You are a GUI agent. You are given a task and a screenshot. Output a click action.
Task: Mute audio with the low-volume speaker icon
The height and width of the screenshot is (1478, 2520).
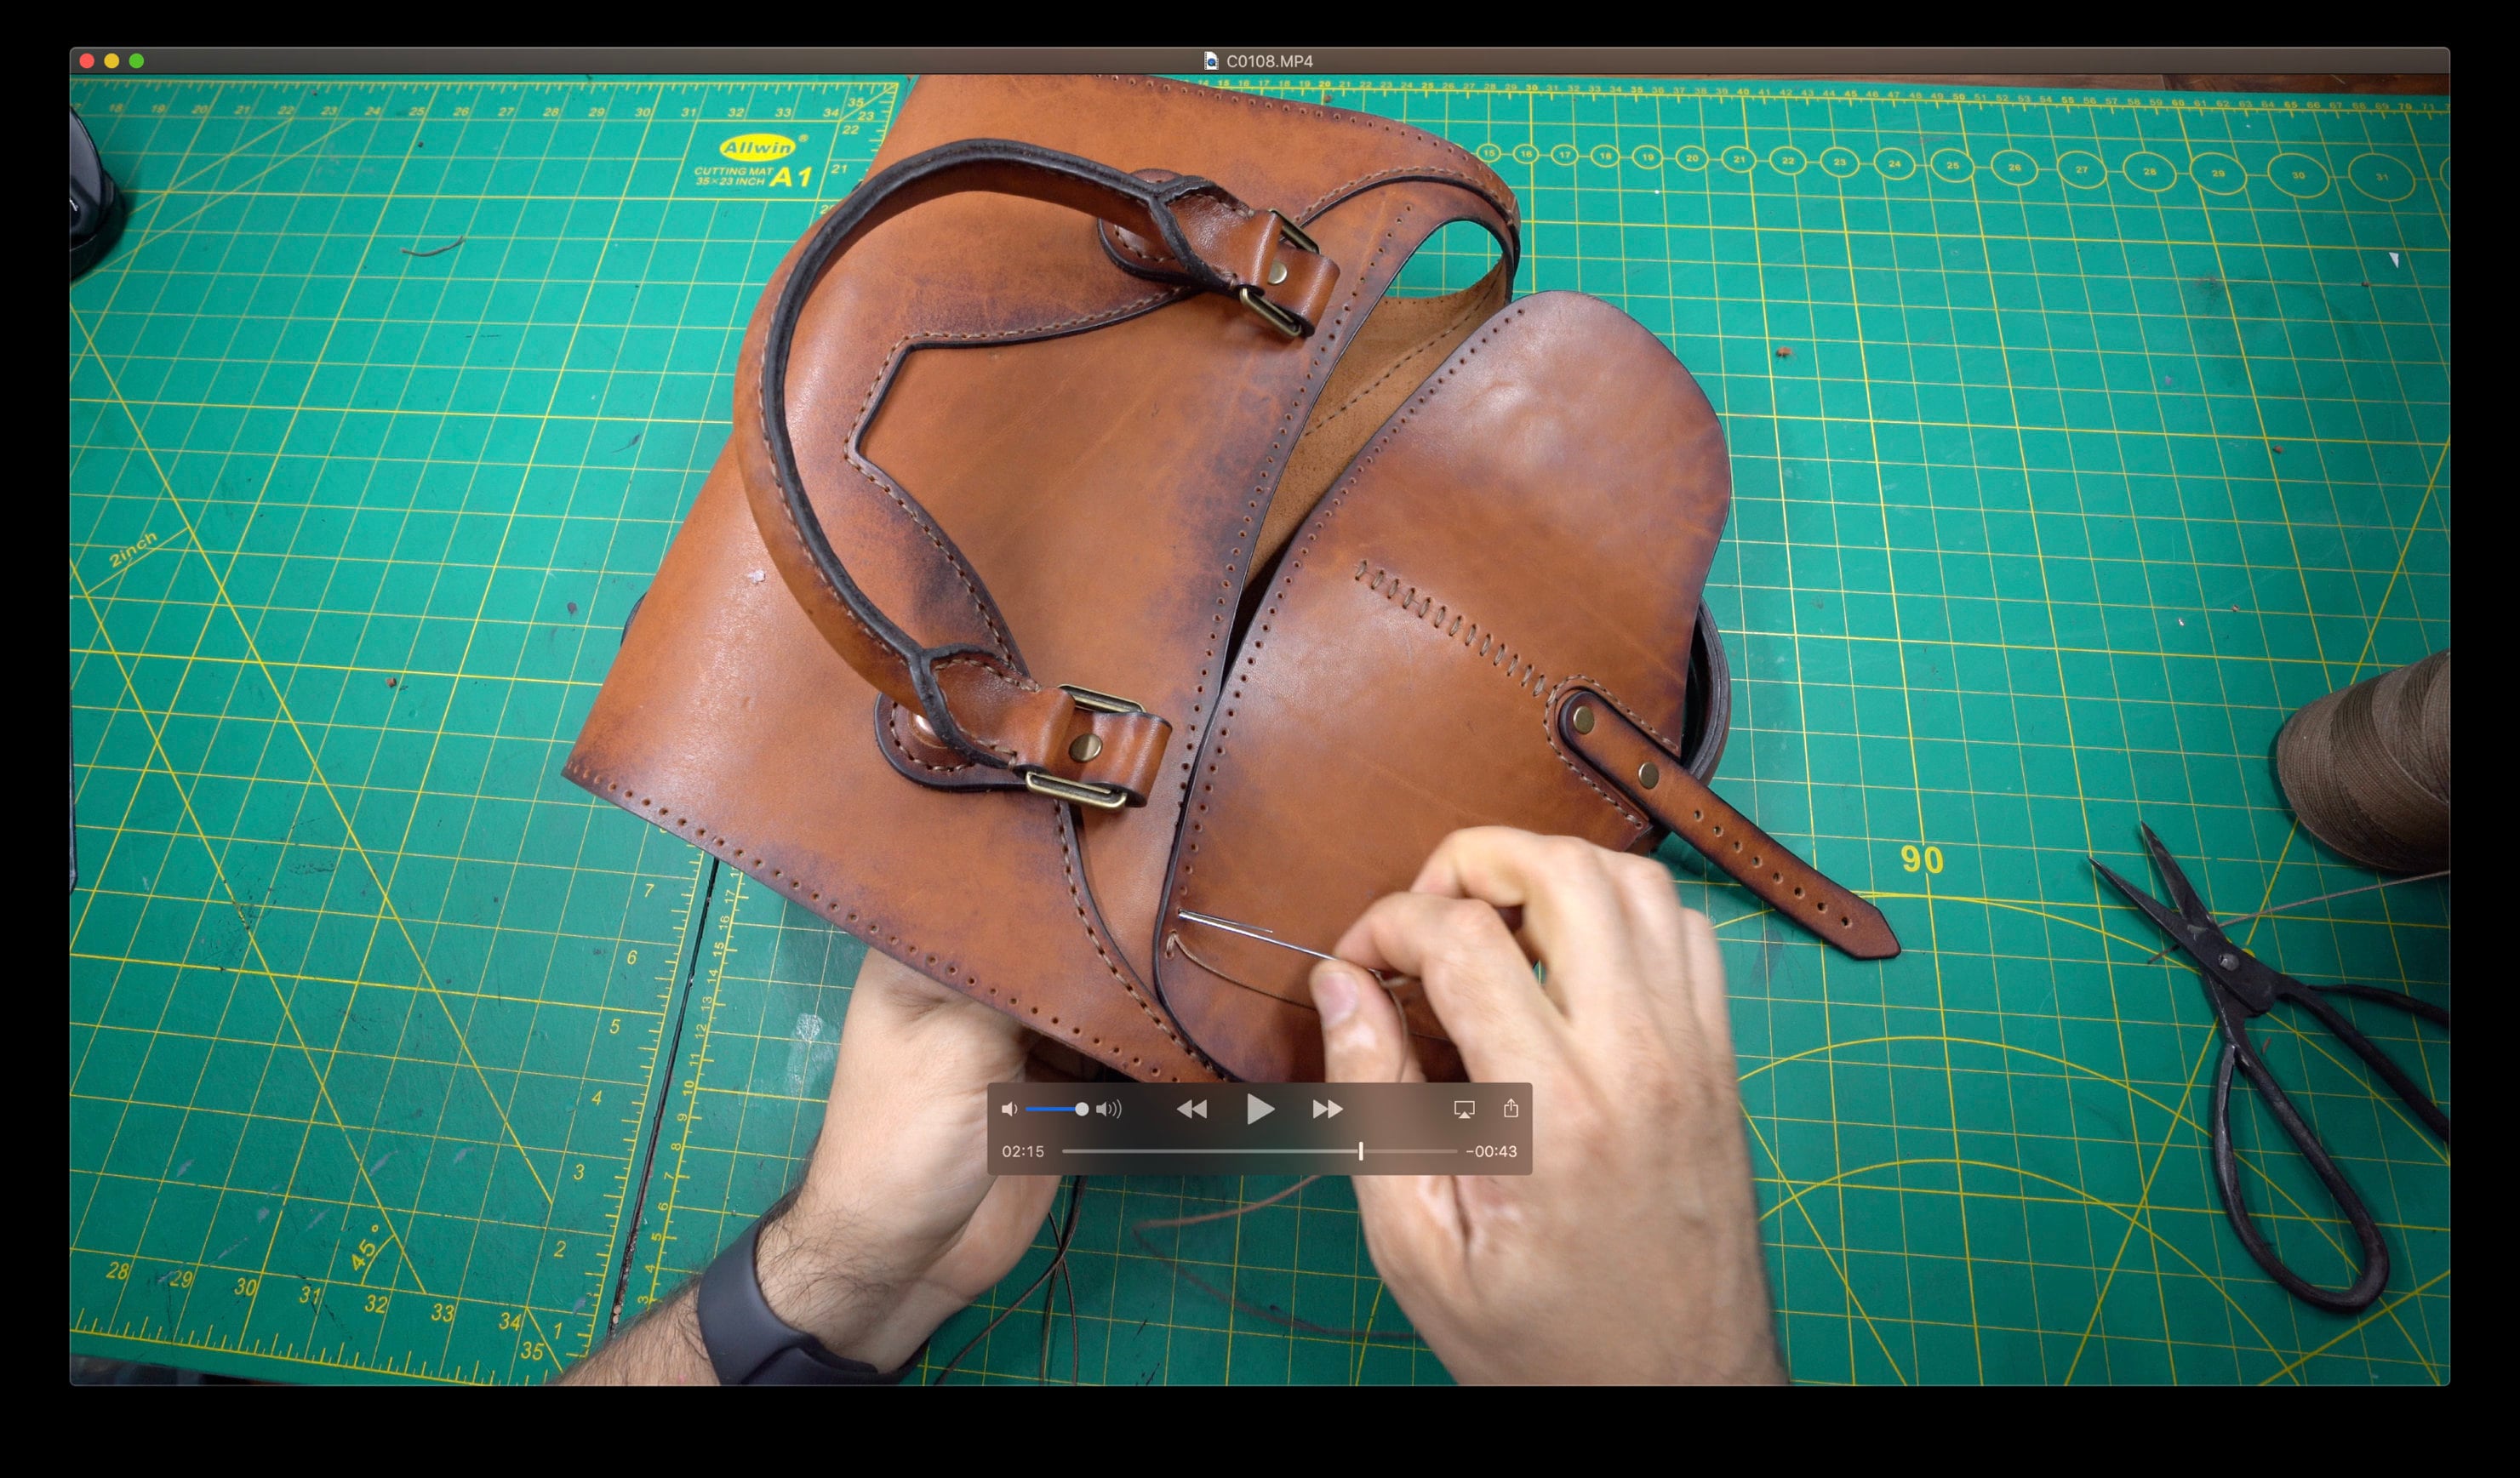point(1009,1109)
